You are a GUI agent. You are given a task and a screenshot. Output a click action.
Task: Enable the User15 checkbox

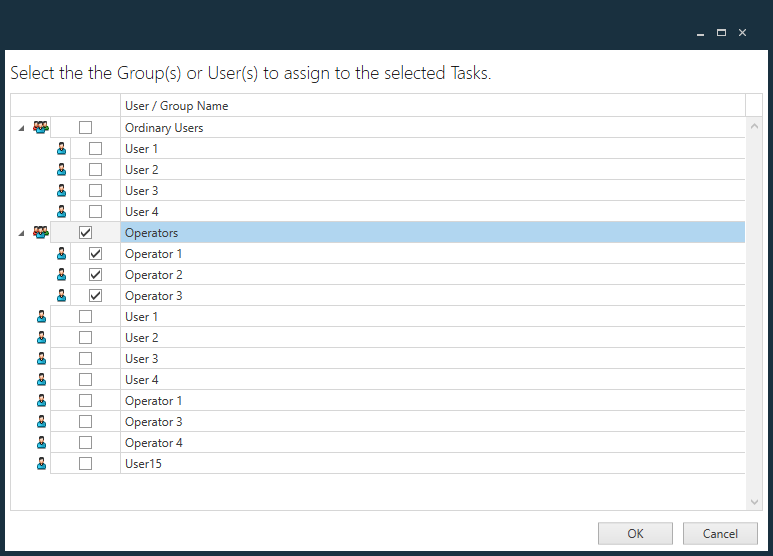tap(86, 464)
